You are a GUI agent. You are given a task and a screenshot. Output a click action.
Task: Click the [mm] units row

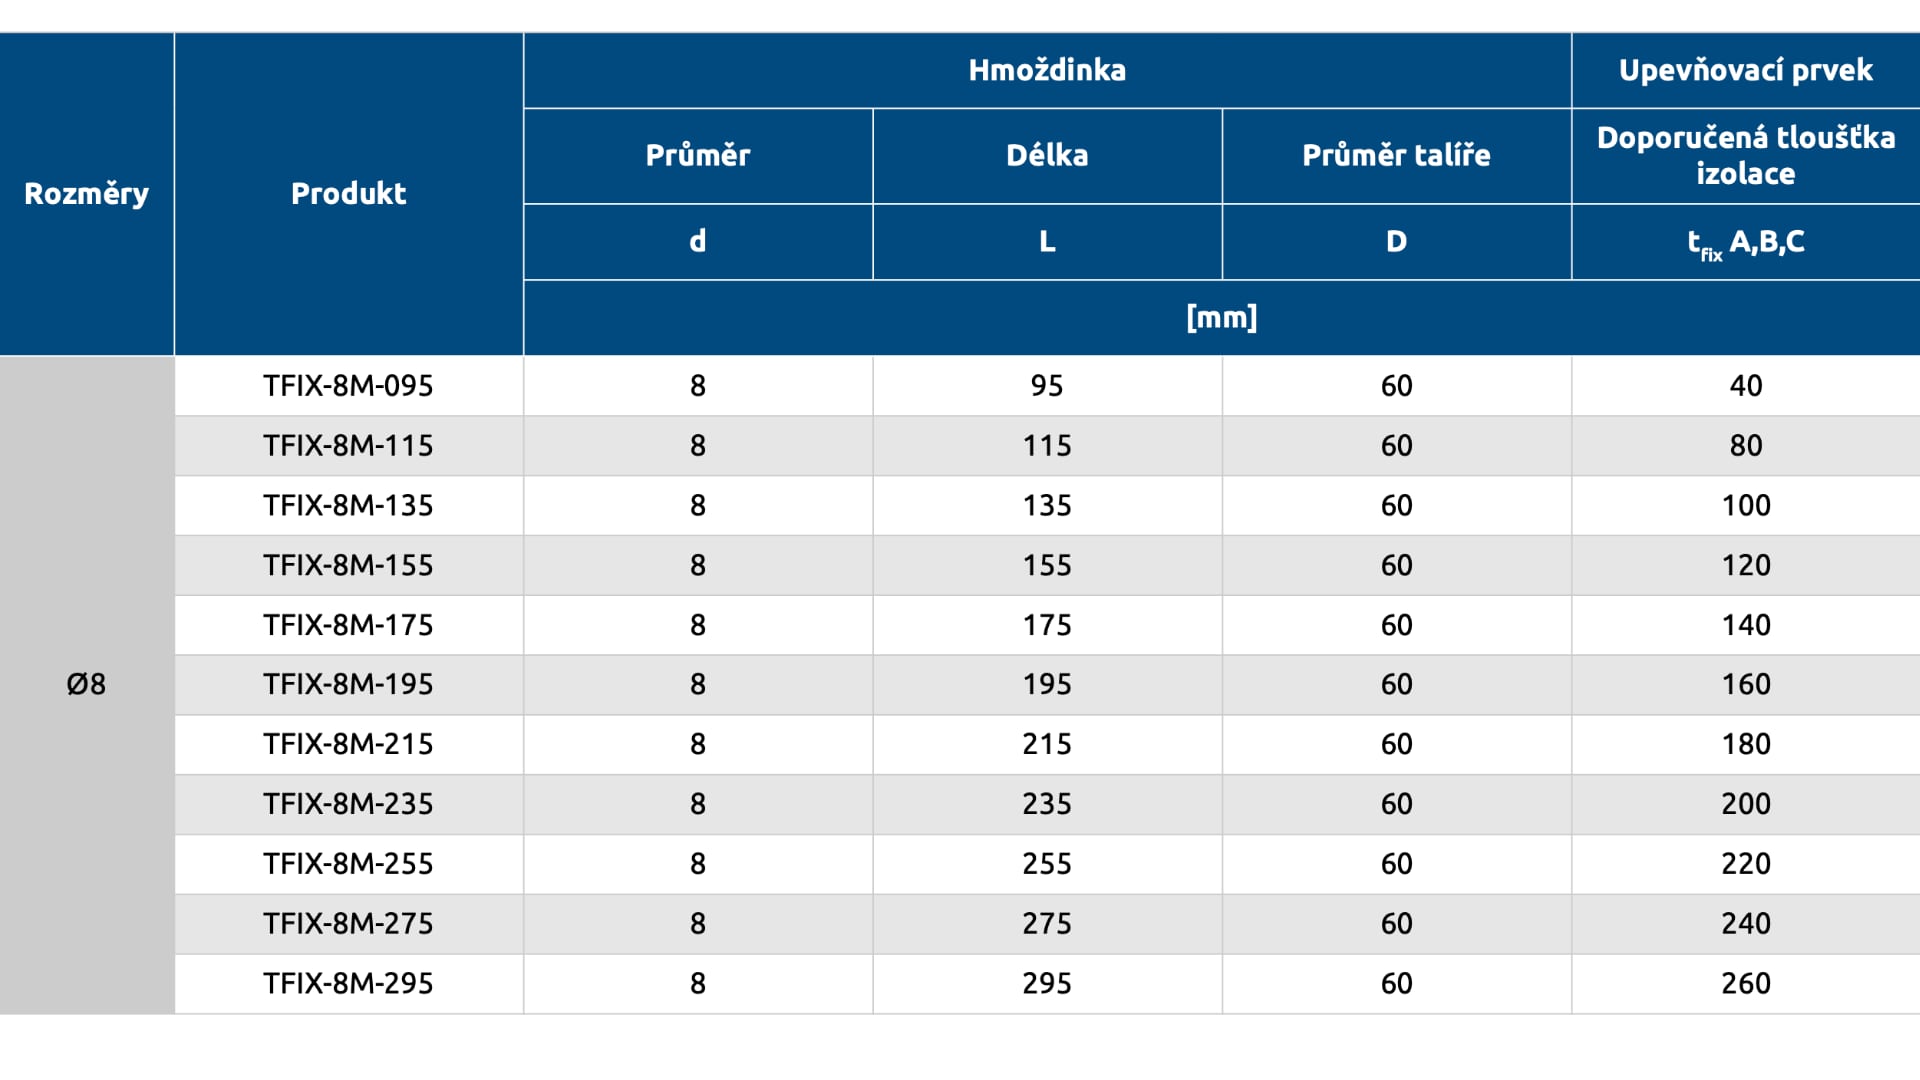coord(1221,317)
